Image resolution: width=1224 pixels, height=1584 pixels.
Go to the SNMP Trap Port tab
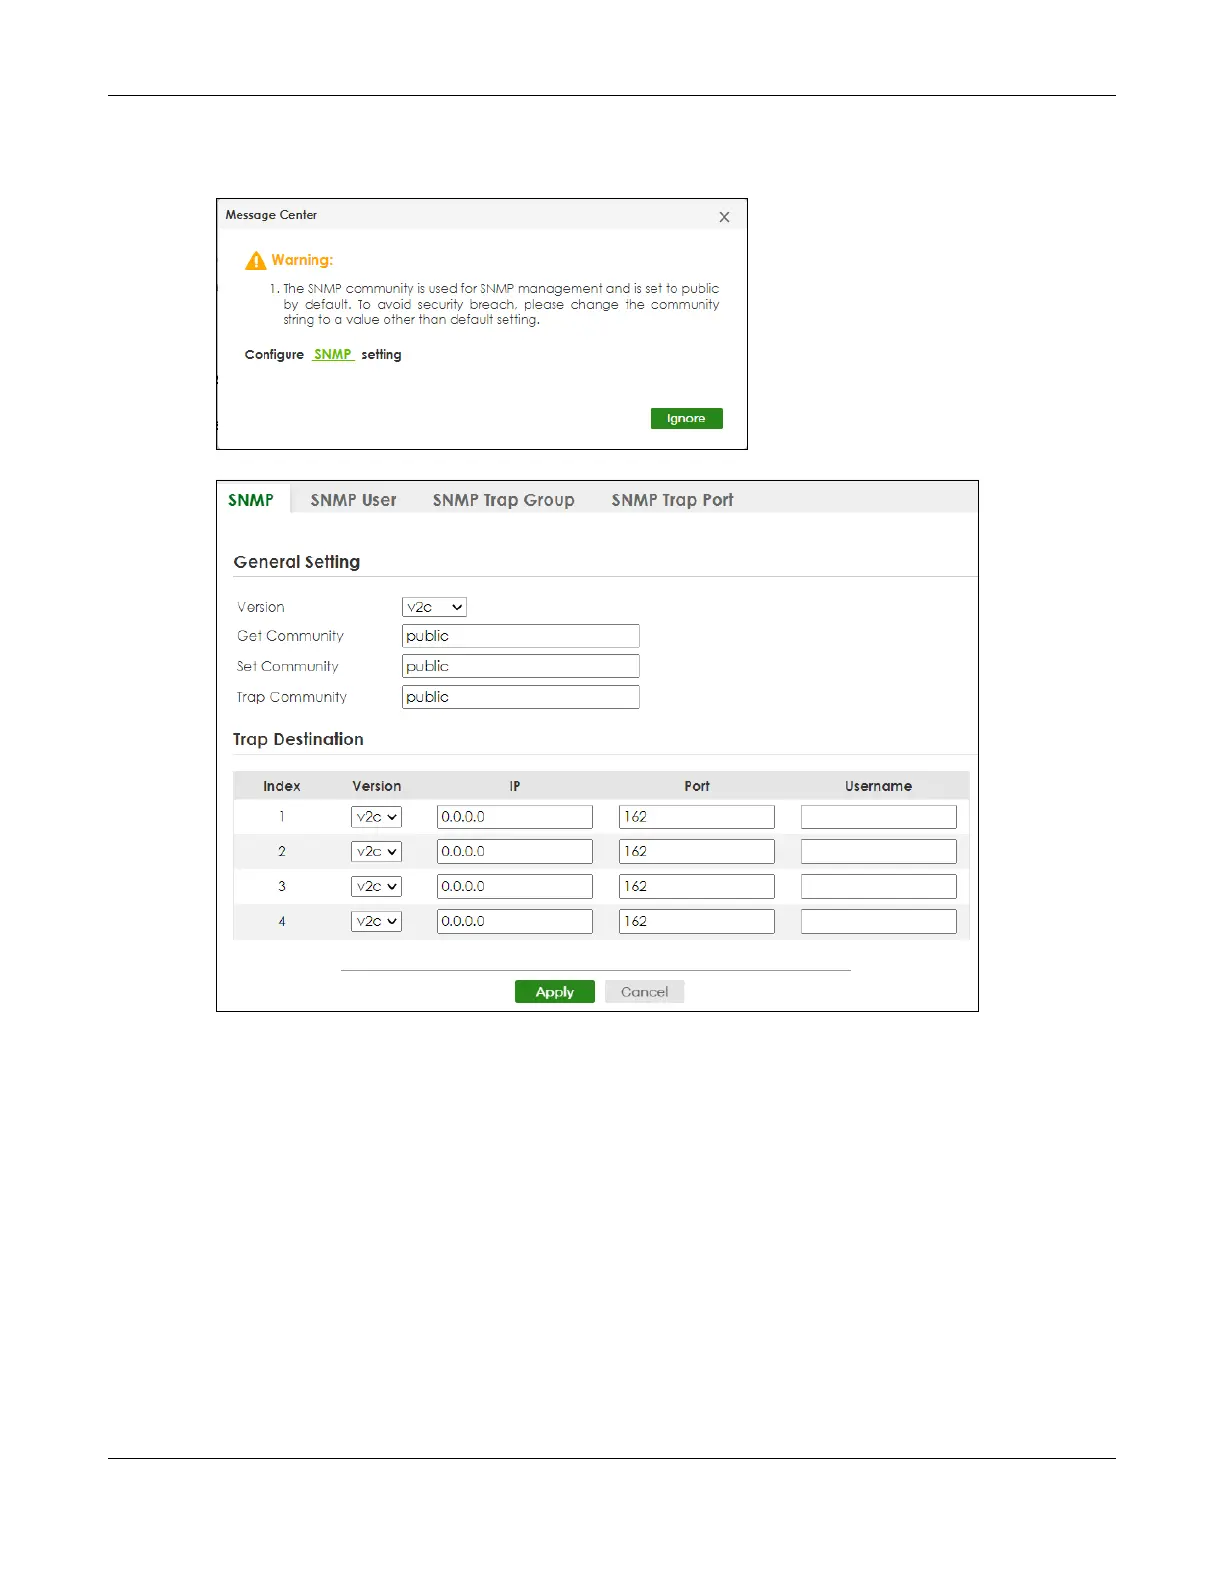tap(672, 500)
